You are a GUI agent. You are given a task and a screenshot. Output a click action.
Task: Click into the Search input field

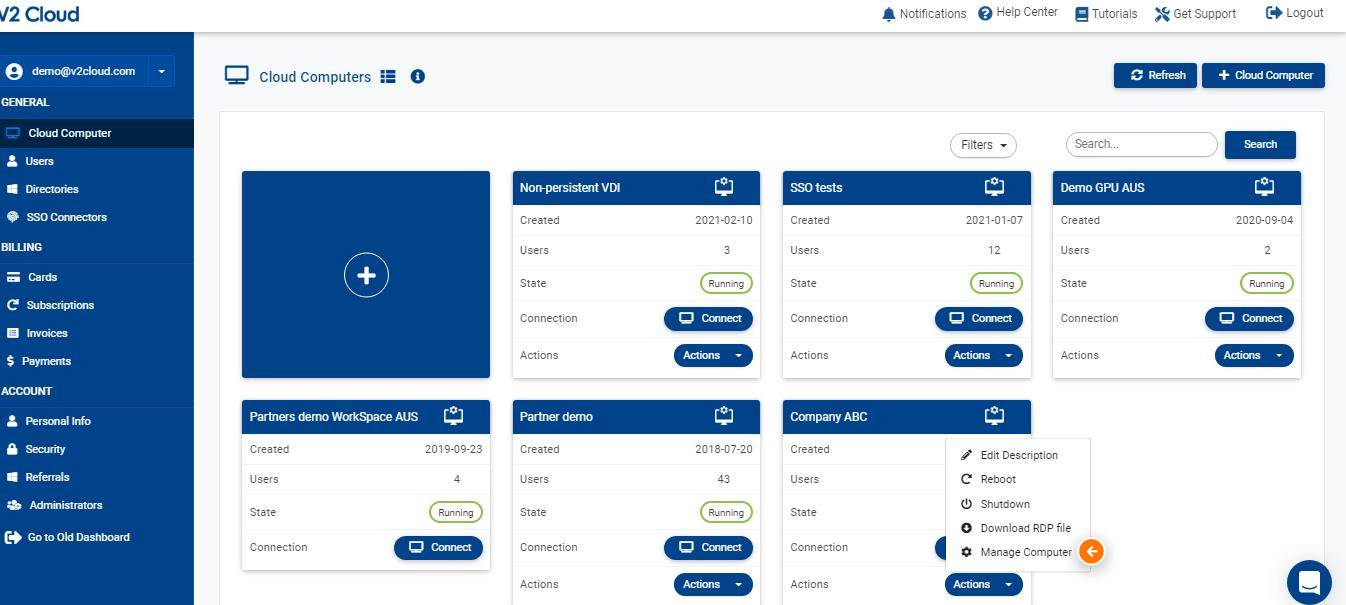[x=1141, y=144]
